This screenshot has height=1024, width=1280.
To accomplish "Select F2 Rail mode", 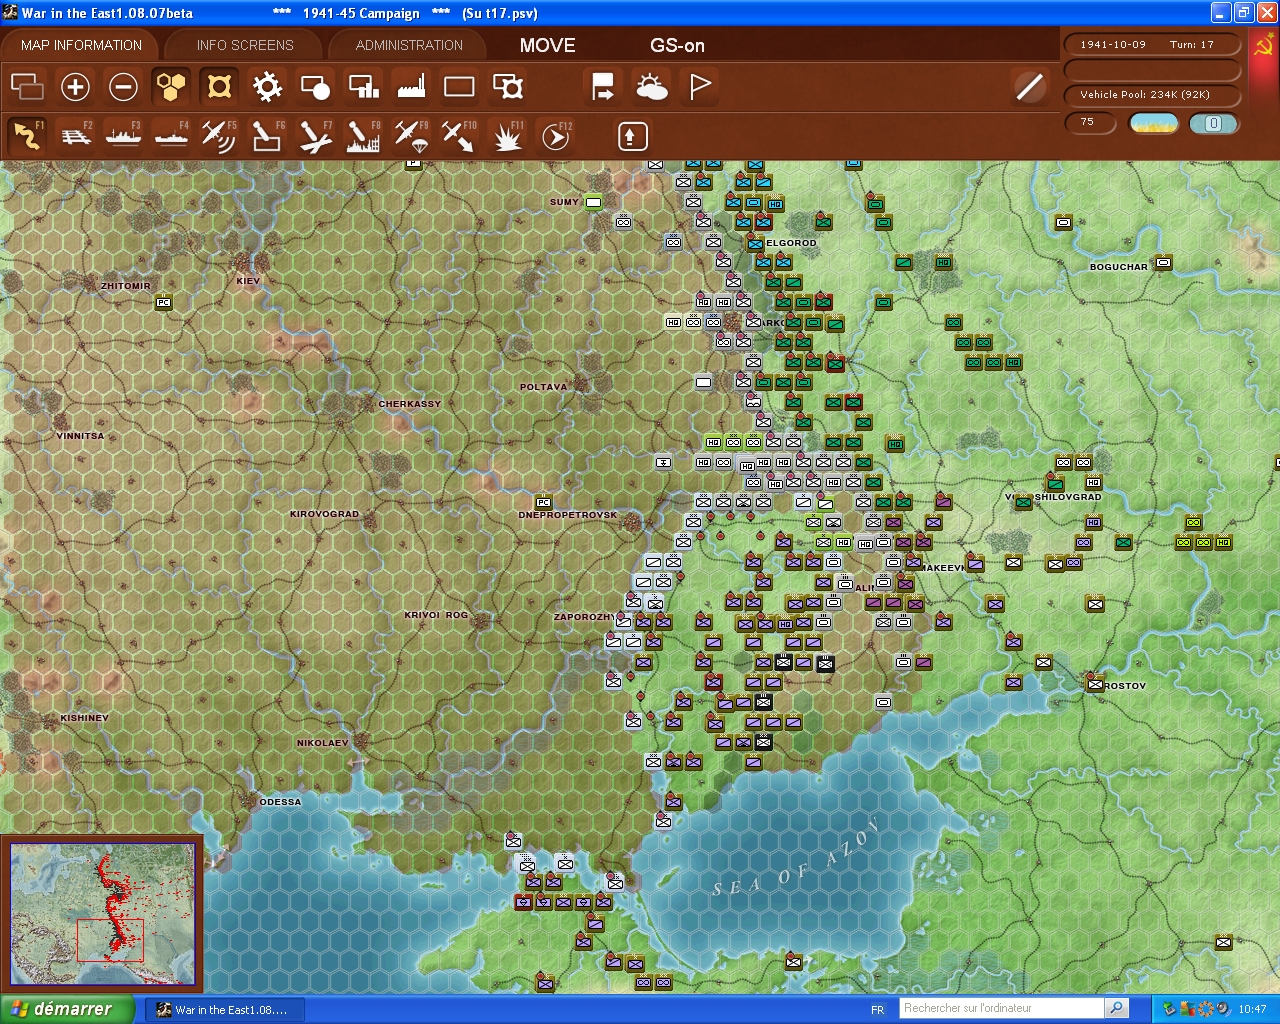I will click(x=75, y=135).
